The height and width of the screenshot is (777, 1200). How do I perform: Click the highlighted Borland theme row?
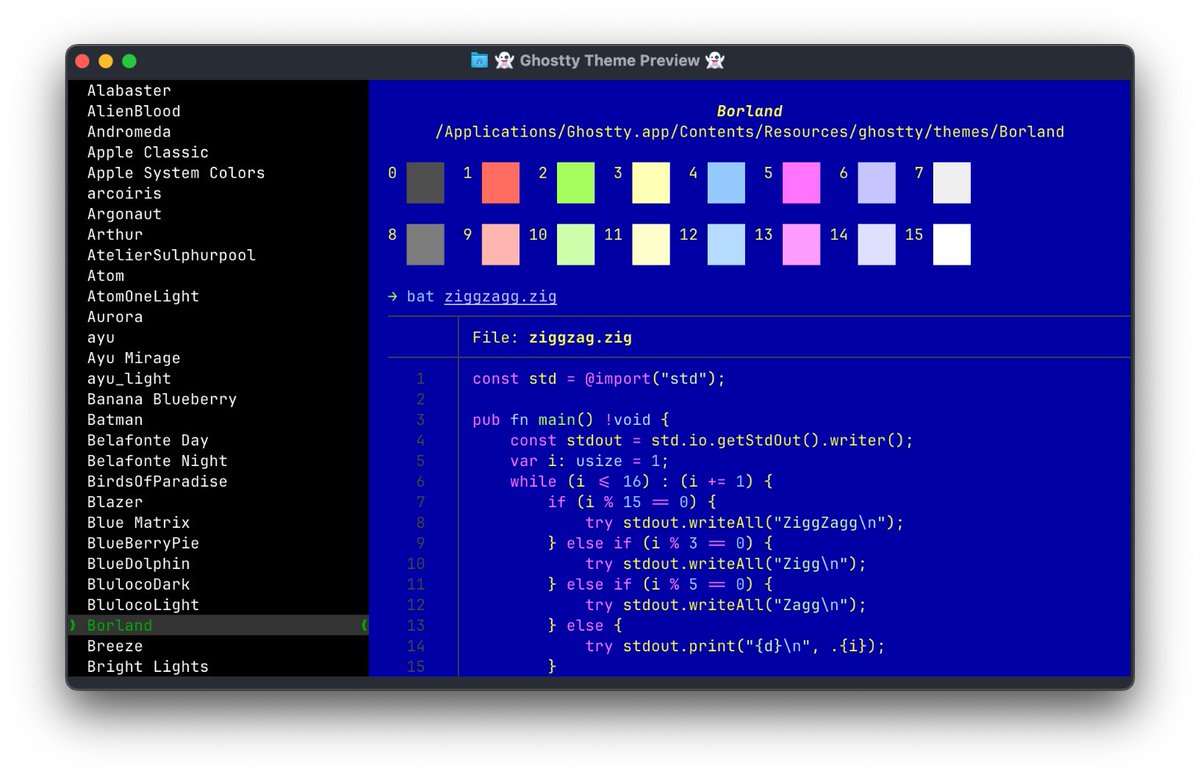(x=218, y=626)
